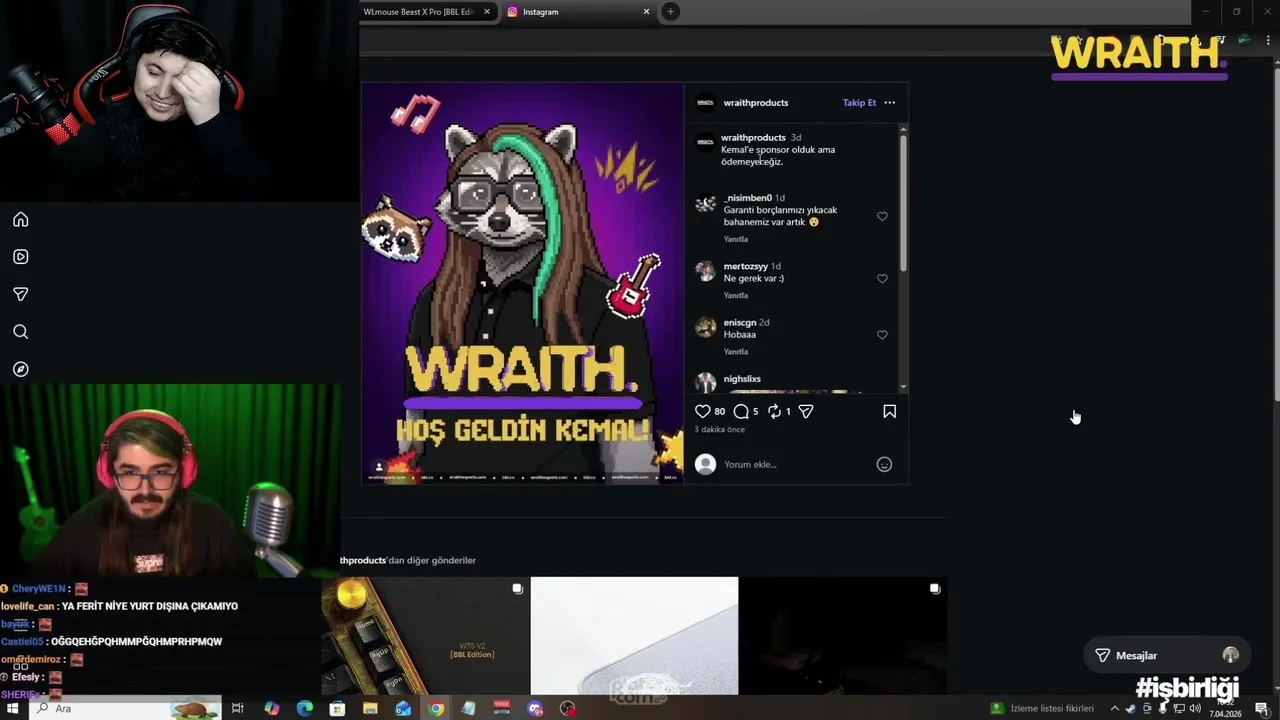Open Task View on taskbar

point(238,708)
